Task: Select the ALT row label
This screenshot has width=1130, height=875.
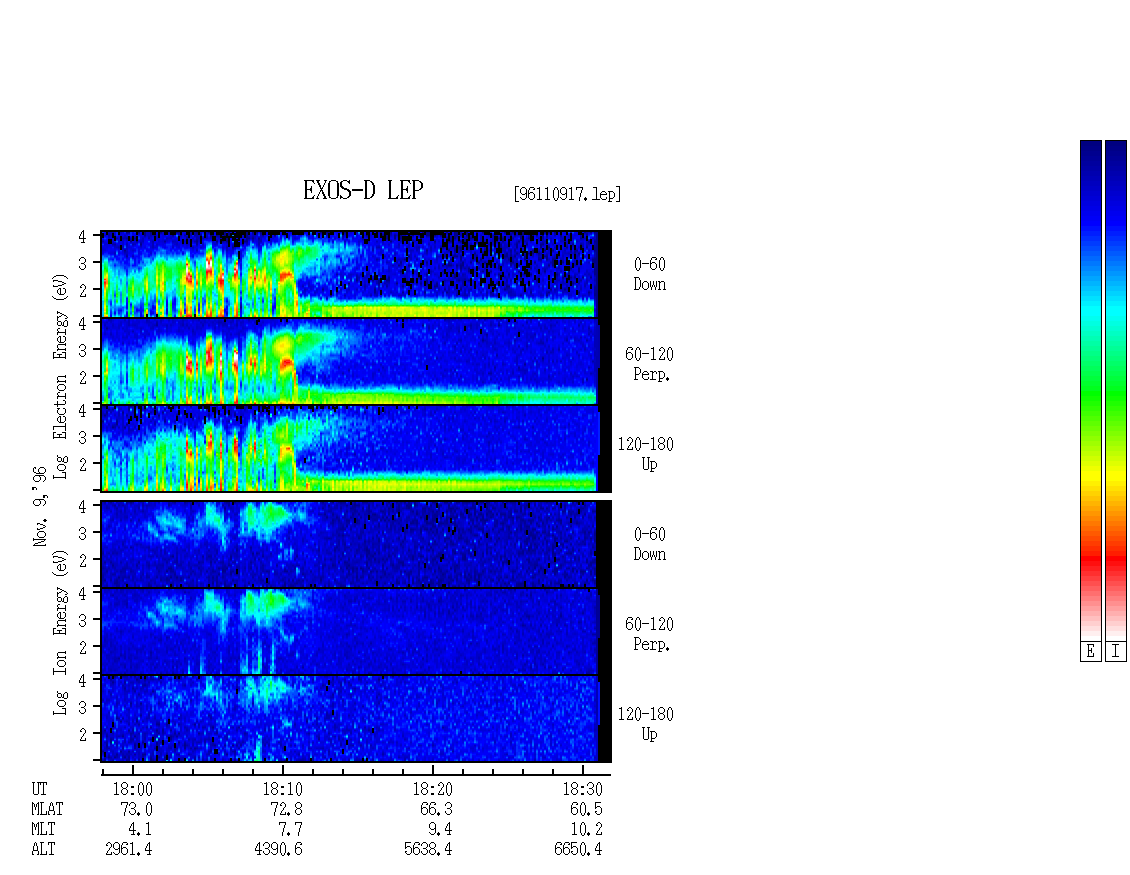Action: (43, 850)
